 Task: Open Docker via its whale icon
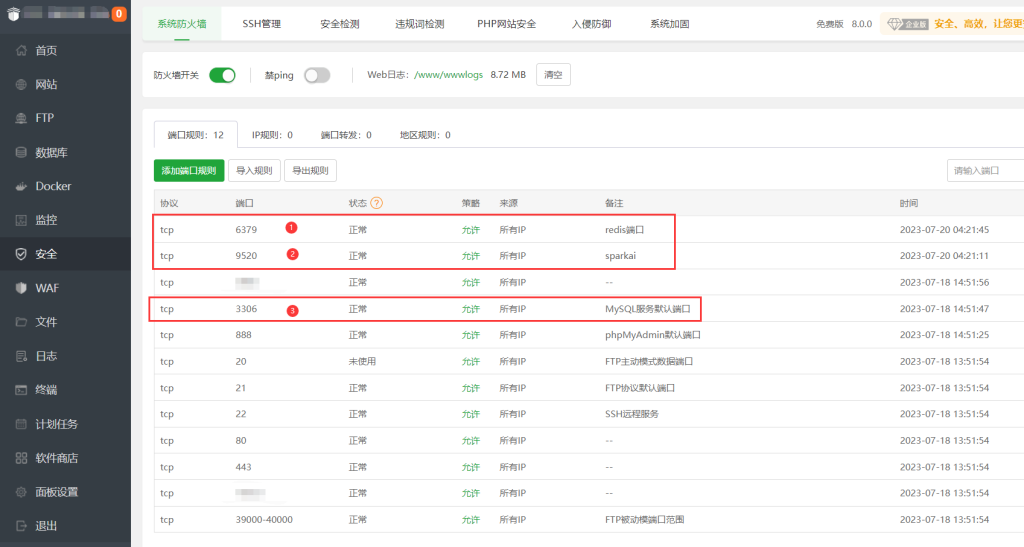tap(21, 186)
